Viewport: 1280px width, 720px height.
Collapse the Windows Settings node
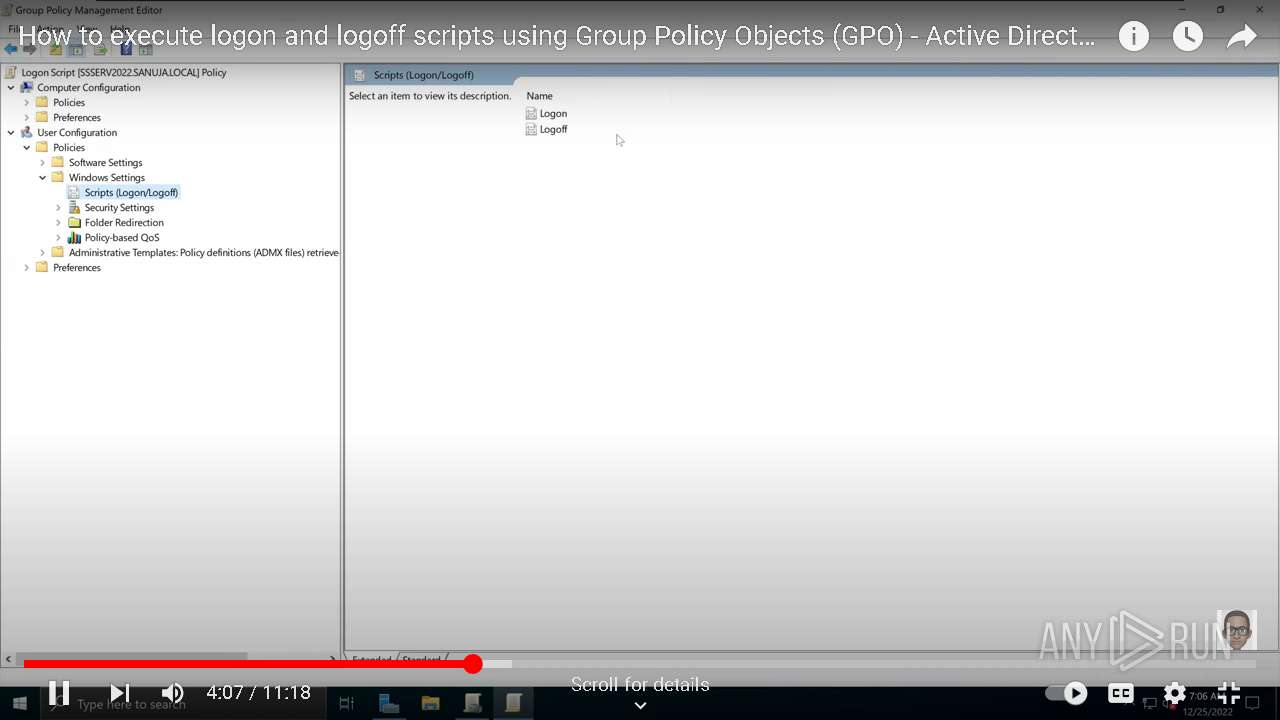43,177
